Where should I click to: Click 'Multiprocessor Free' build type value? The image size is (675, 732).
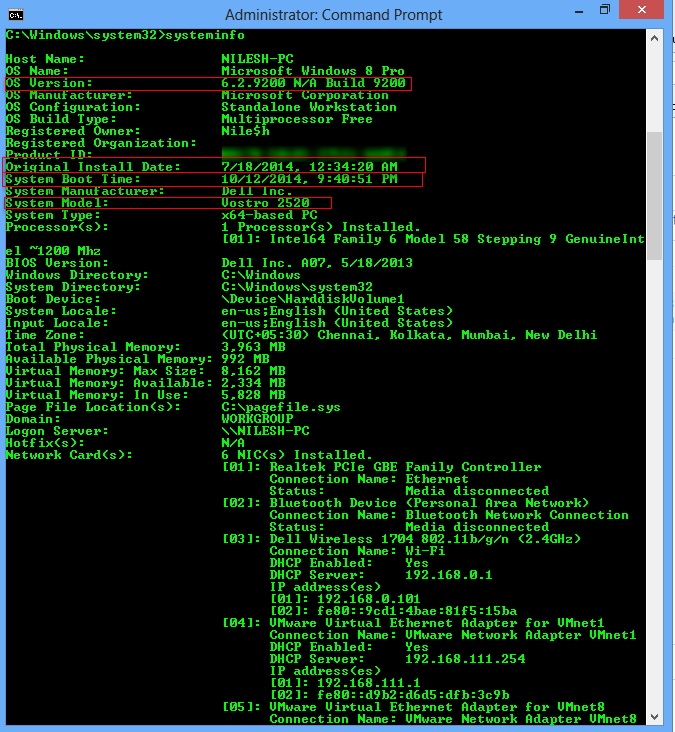pyautogui.click(x=297, y=119)
